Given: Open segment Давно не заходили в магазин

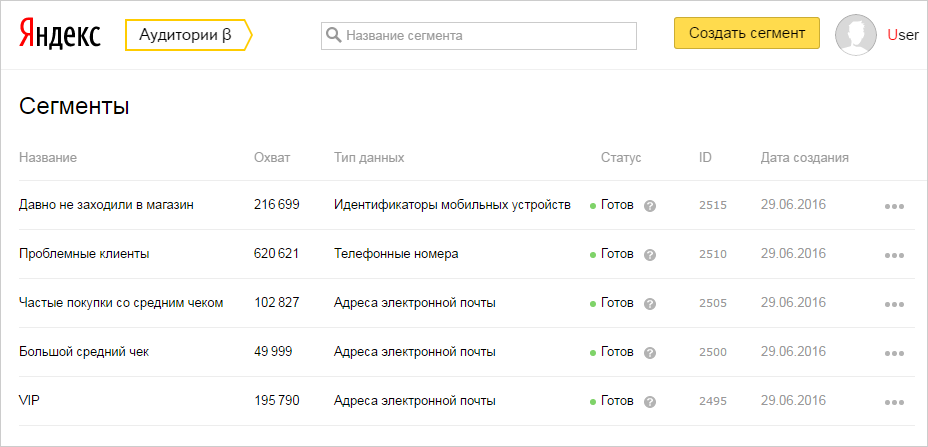Looking at the screenshot, I should pos(106,205).
